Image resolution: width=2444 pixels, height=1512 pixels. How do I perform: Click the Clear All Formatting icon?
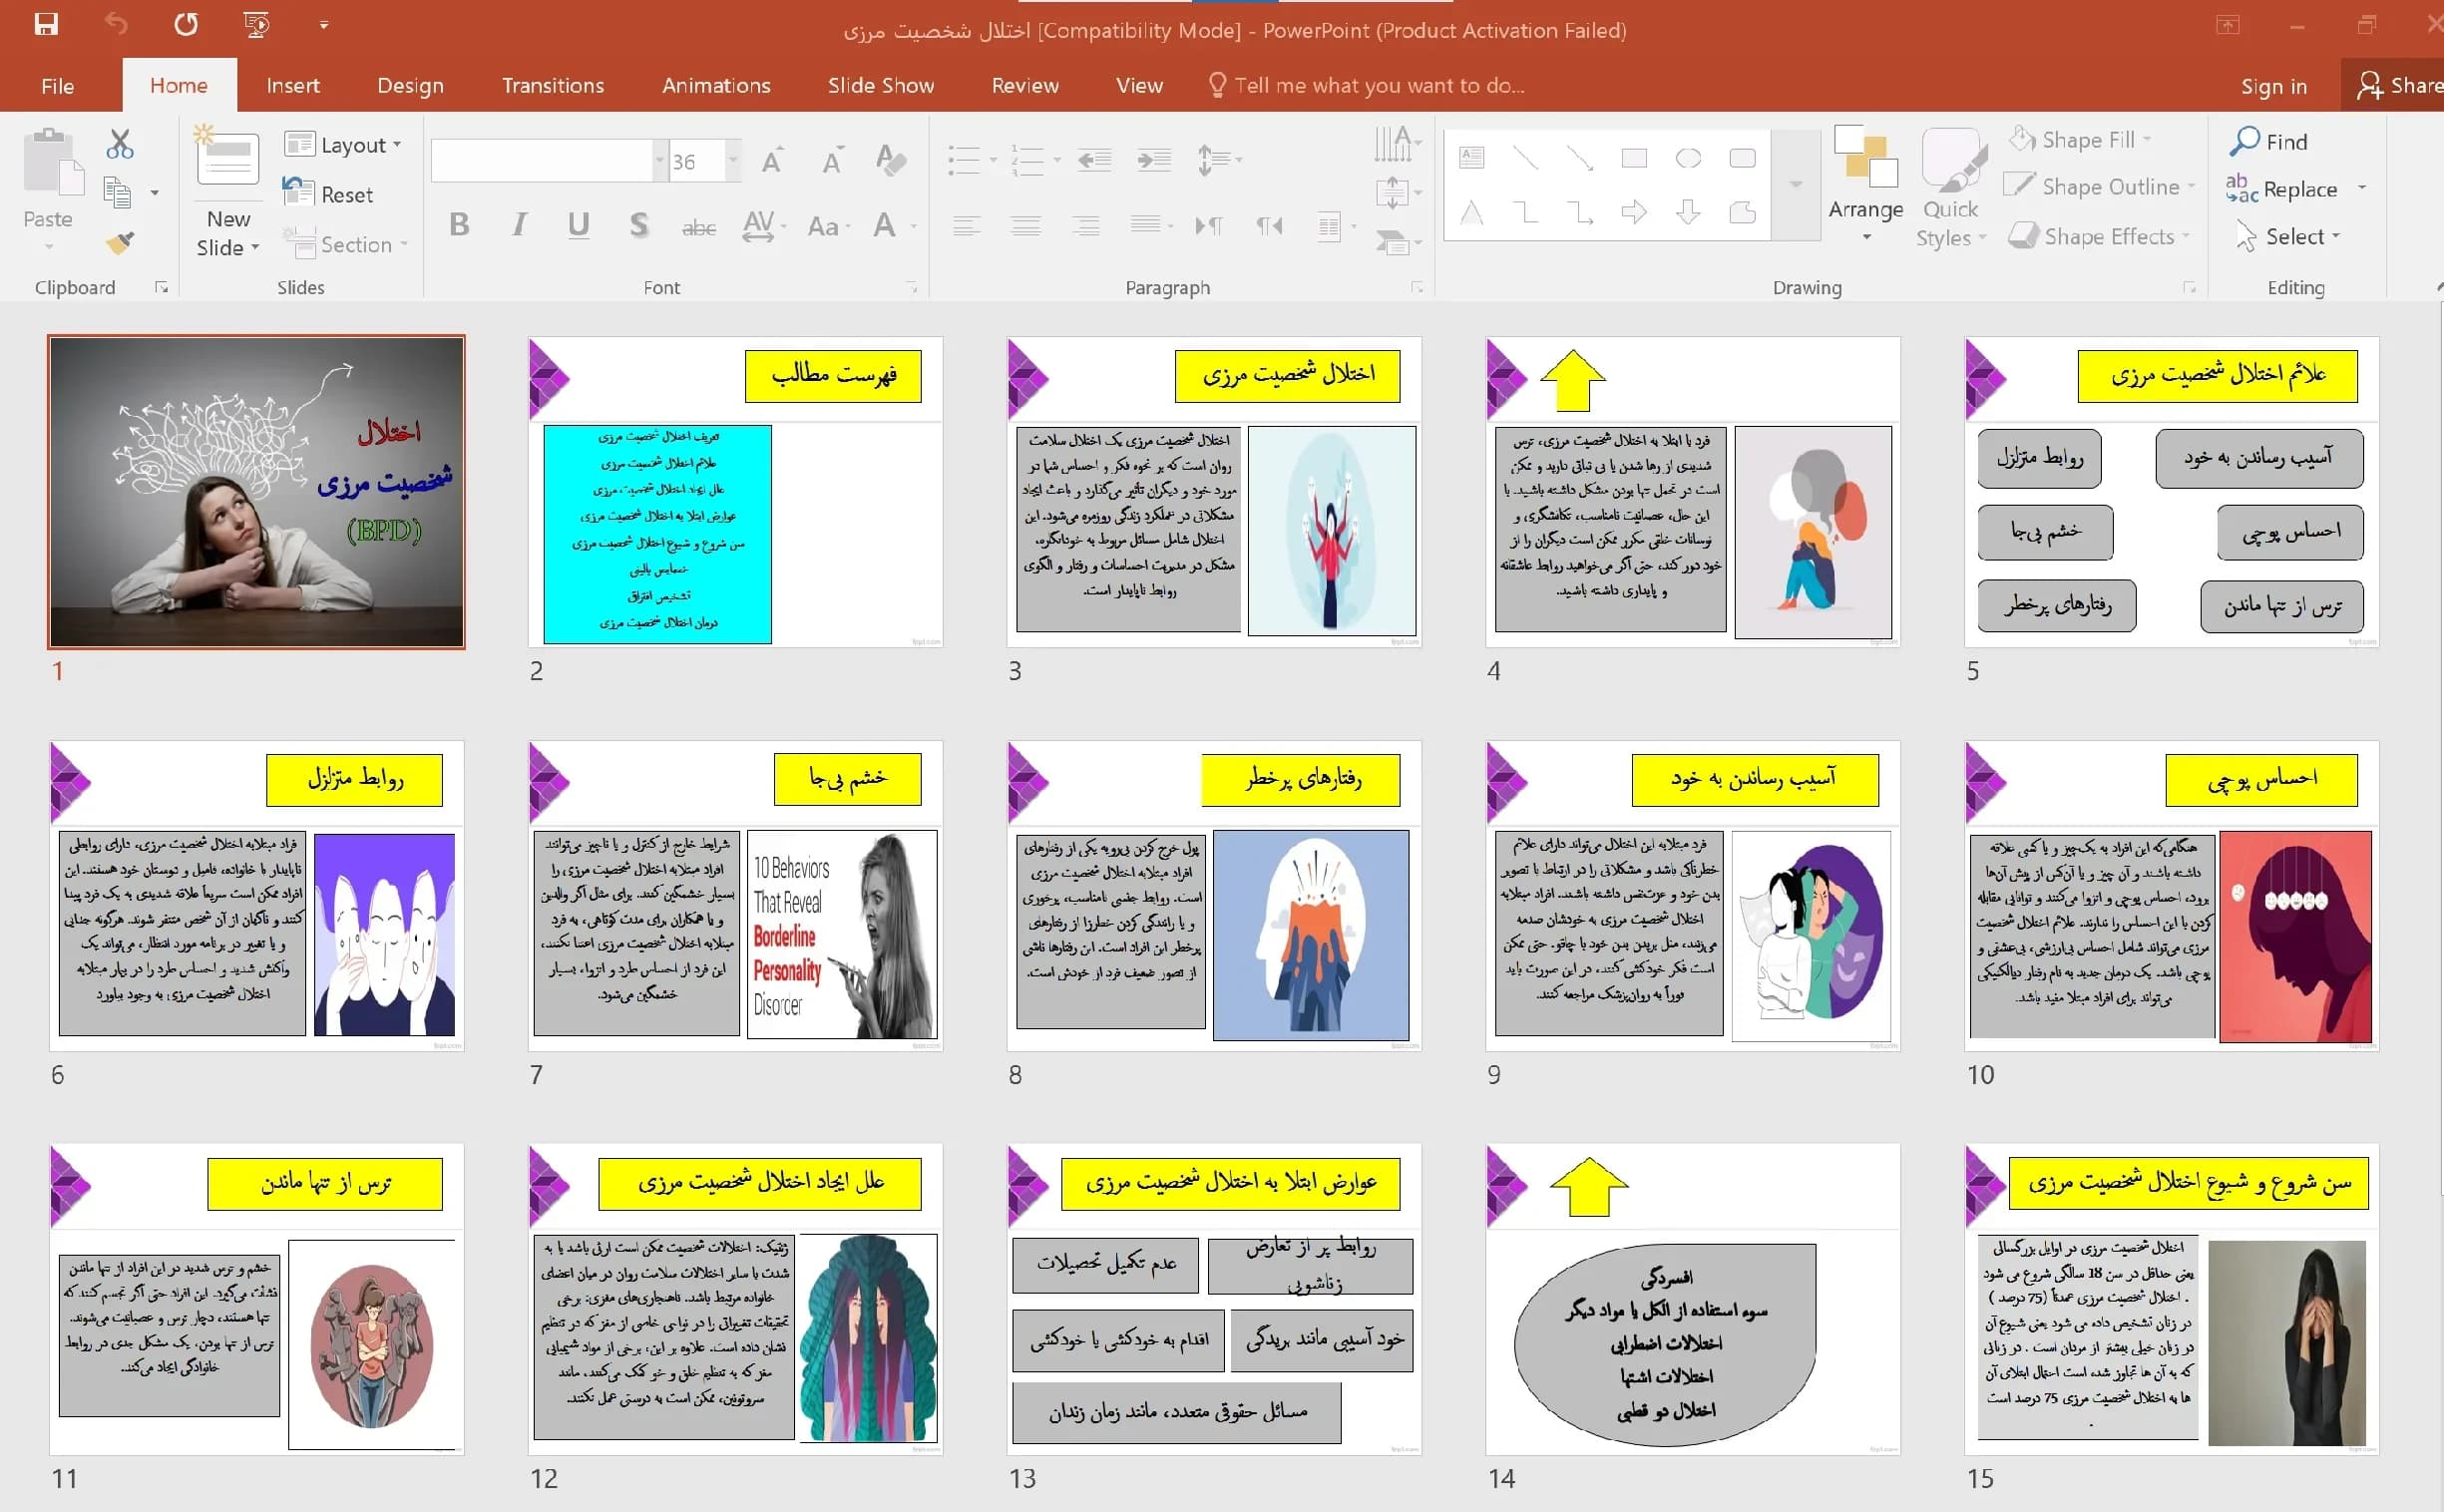890,160
